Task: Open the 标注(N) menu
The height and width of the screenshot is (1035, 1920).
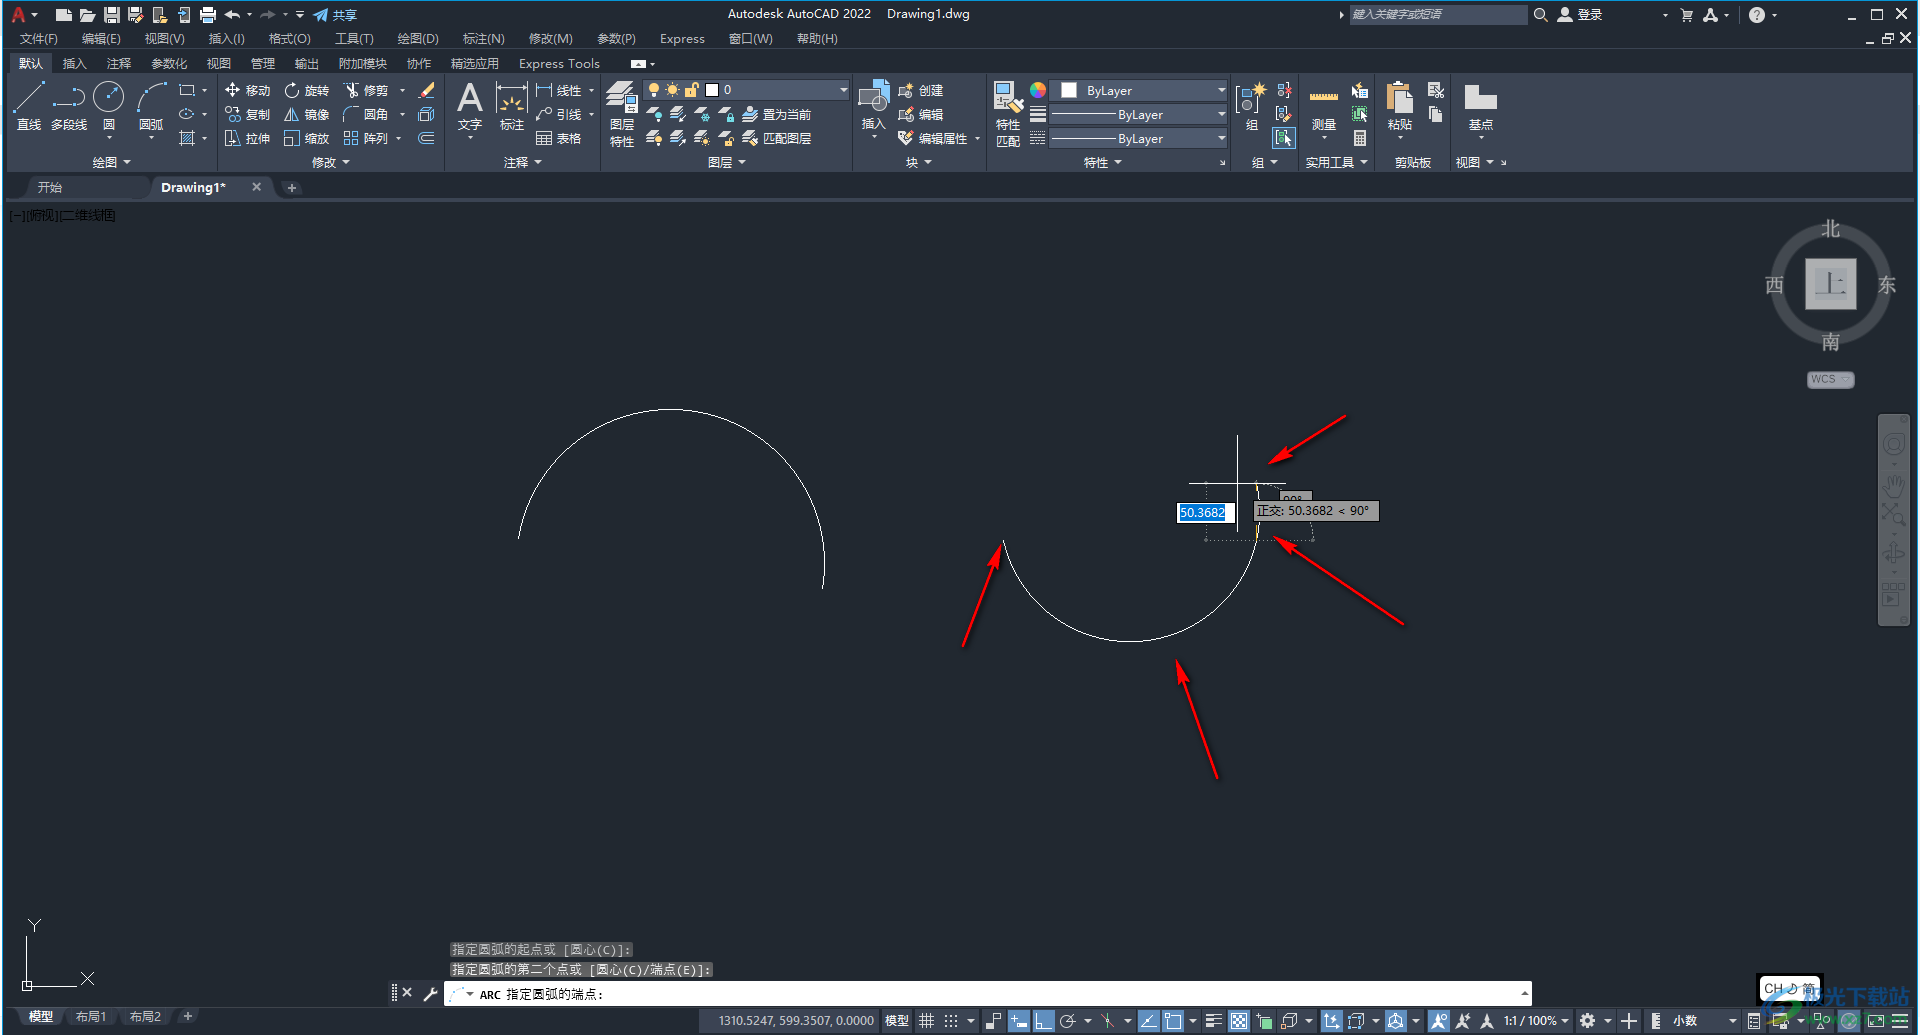Action: point(483,39)
